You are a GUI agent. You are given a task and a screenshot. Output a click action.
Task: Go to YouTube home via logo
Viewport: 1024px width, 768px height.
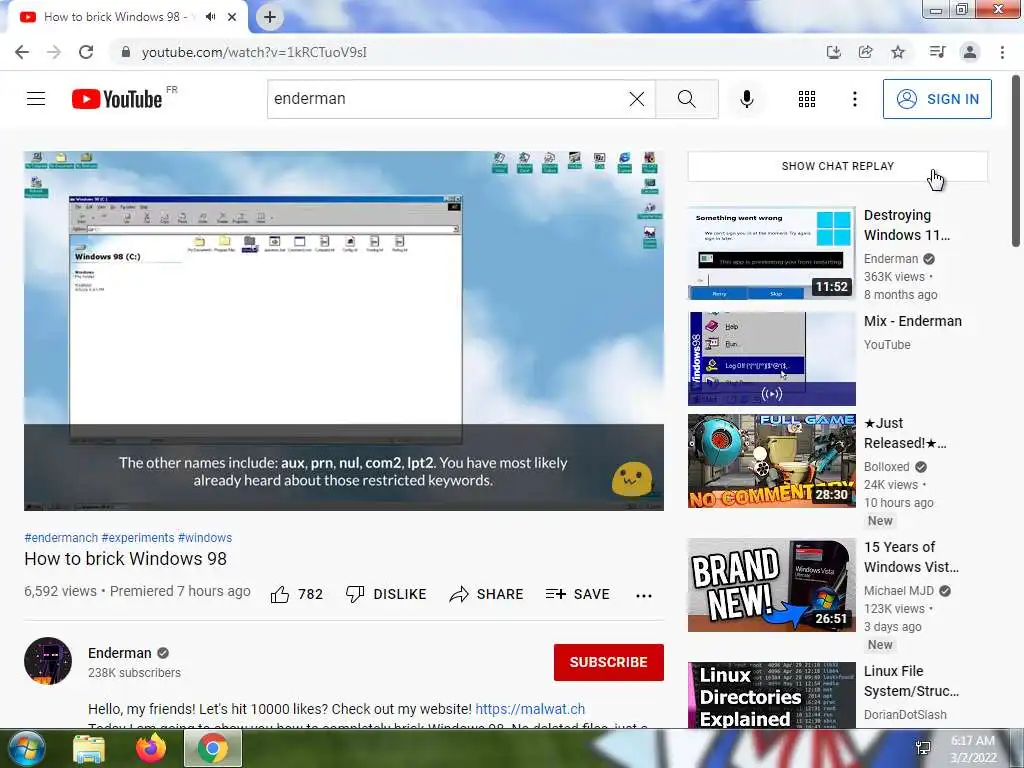(118, 99)
